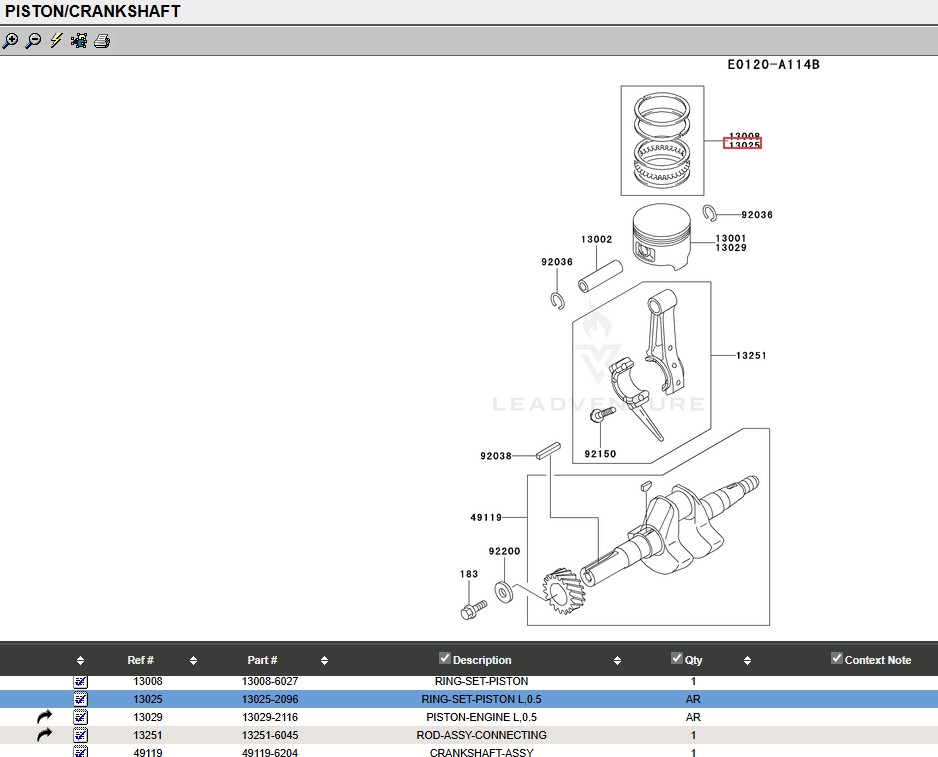Select the RING-SET-PISTON L,0.5 row

pos(481,700)
